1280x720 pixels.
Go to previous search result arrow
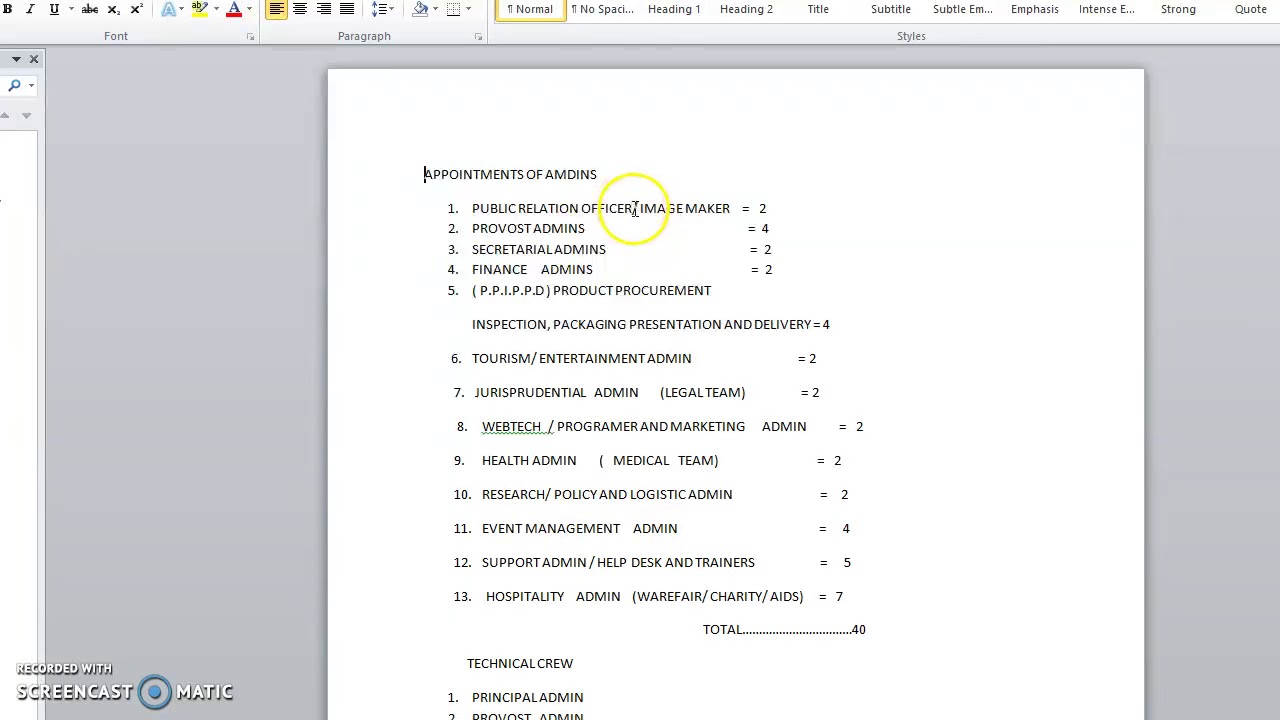[x=5, y=115]
